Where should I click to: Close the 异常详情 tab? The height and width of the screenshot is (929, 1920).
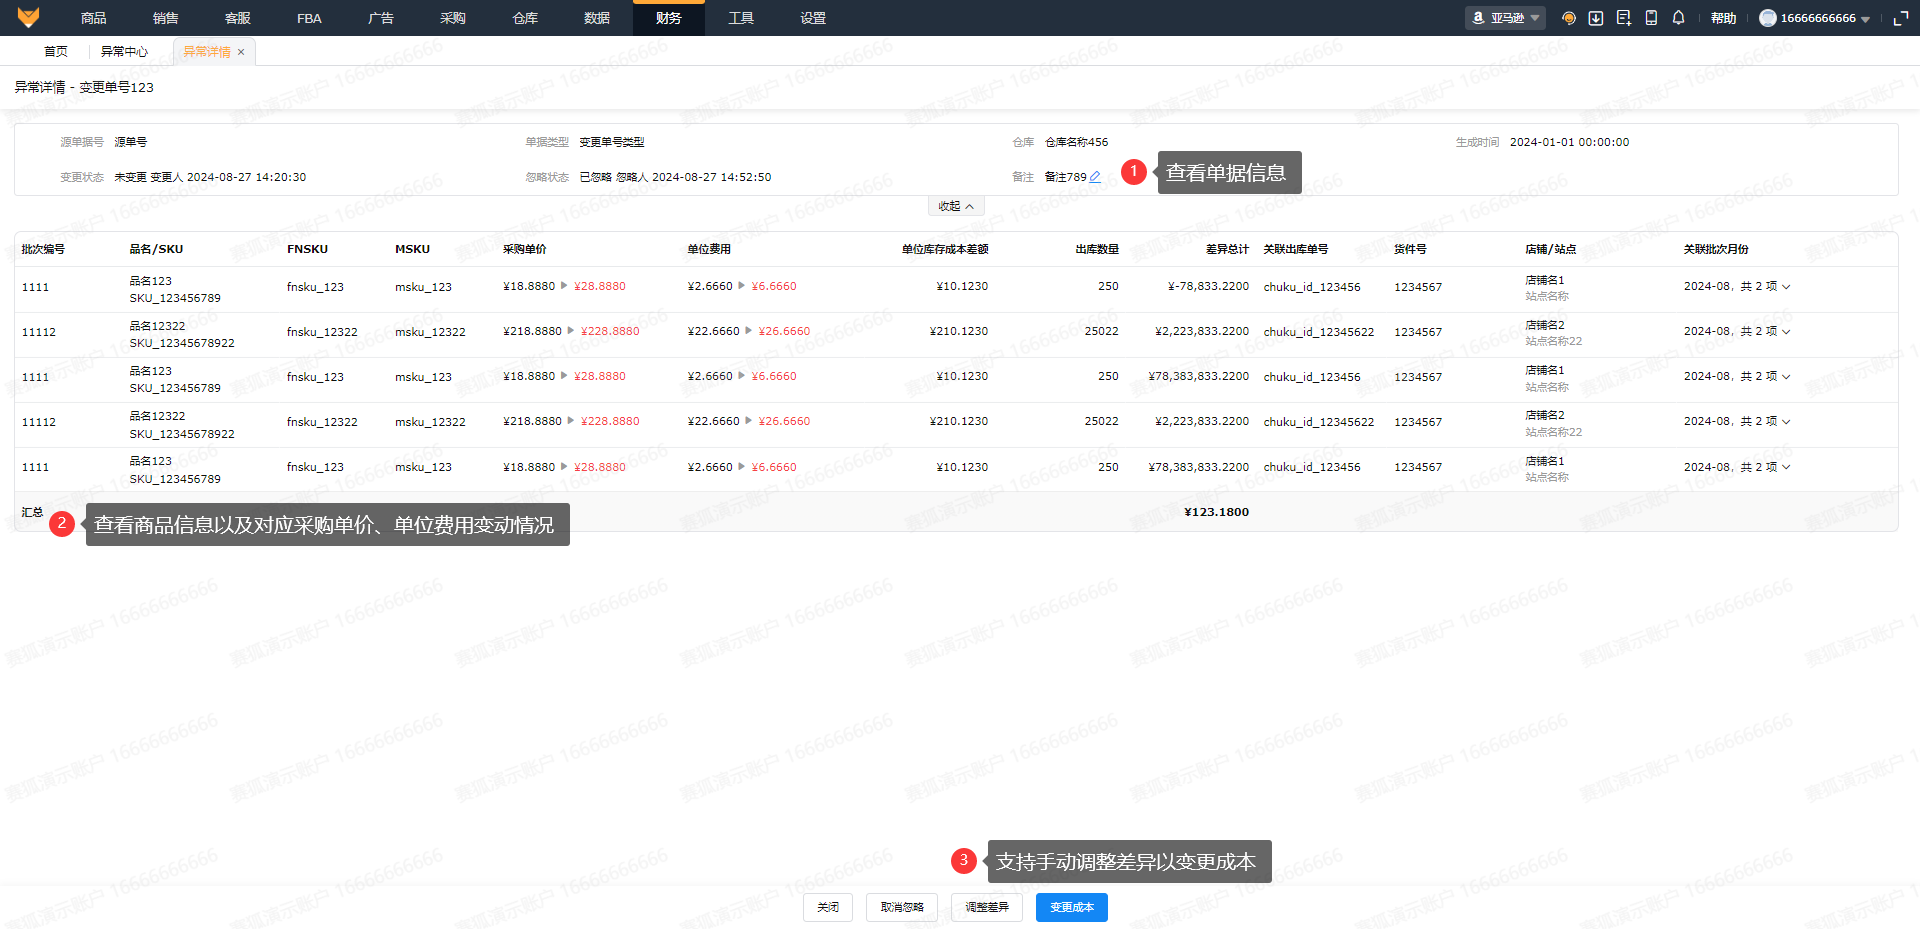pos(241,52)
